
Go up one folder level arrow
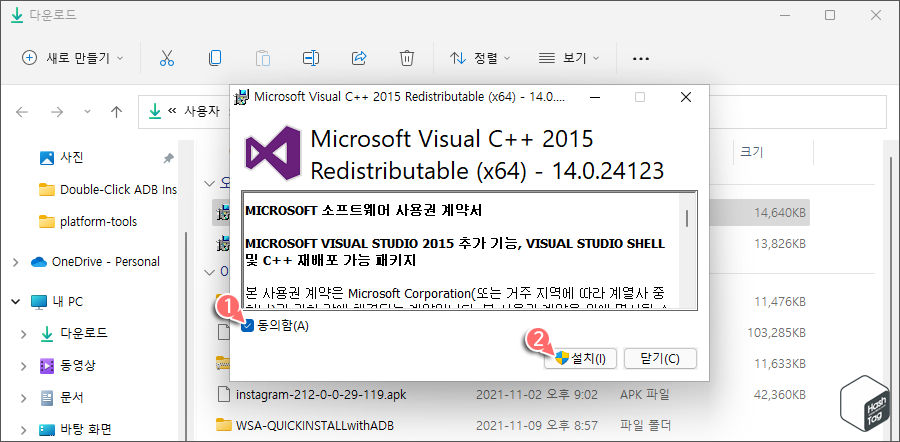[x=117, y=111]
